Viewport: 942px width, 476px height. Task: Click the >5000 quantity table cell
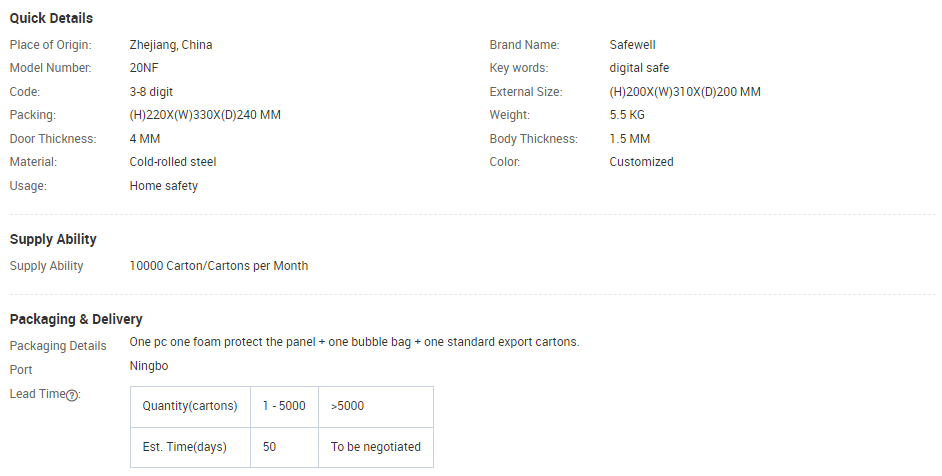tap(375, 406)
